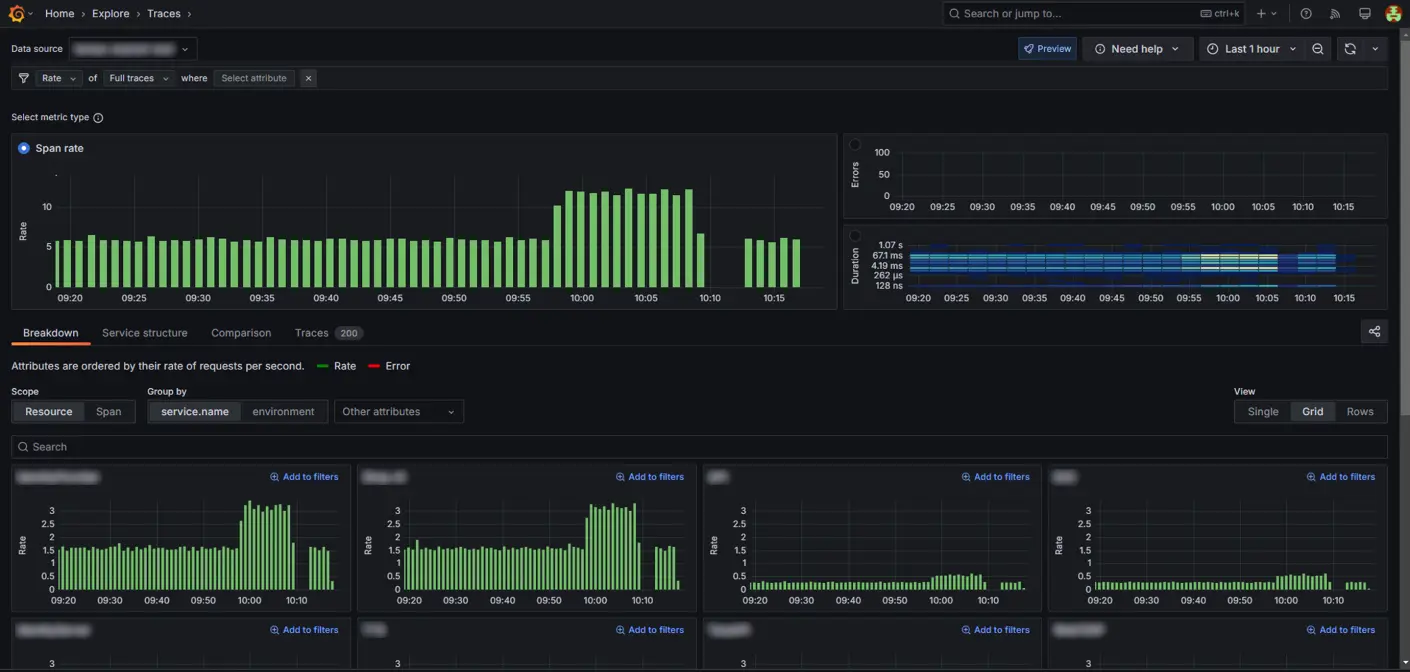Image resolution: width=1410 pixels, height=672 pixels.
Task: Open the news feed RSS icon
Action: point(1334,14)
